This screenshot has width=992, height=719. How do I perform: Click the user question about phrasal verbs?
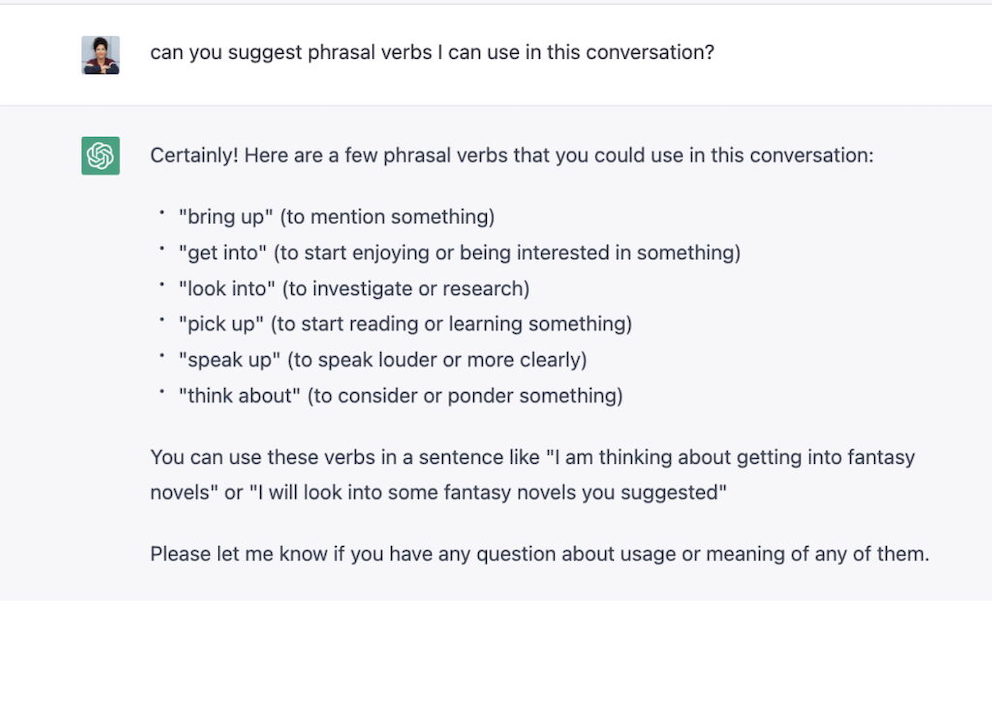coord(432,53)
